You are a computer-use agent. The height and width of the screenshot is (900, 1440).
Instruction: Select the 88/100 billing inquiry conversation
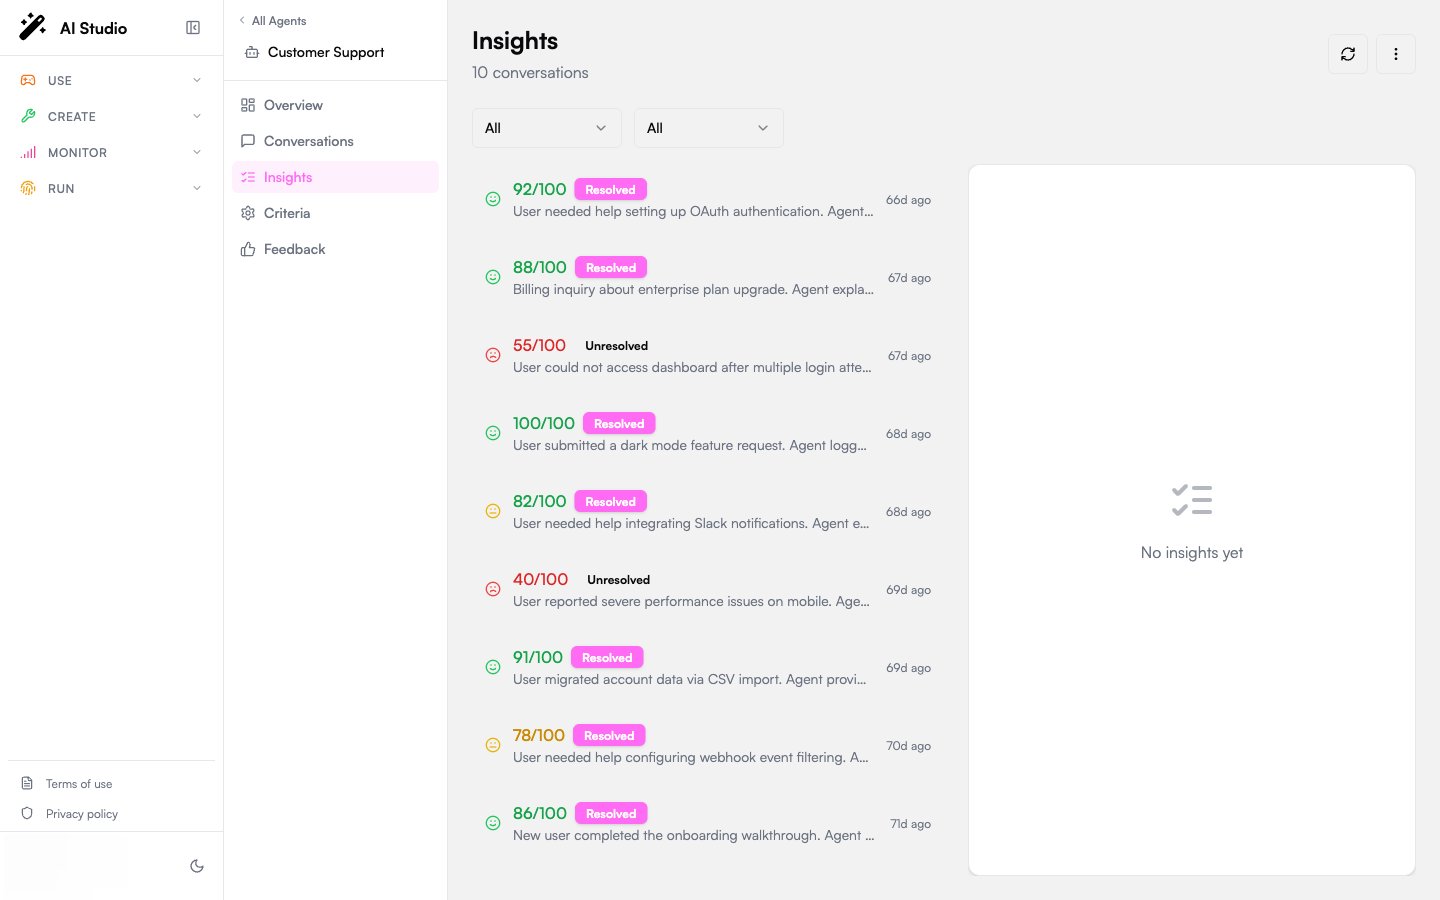click(x=708, y=278)
